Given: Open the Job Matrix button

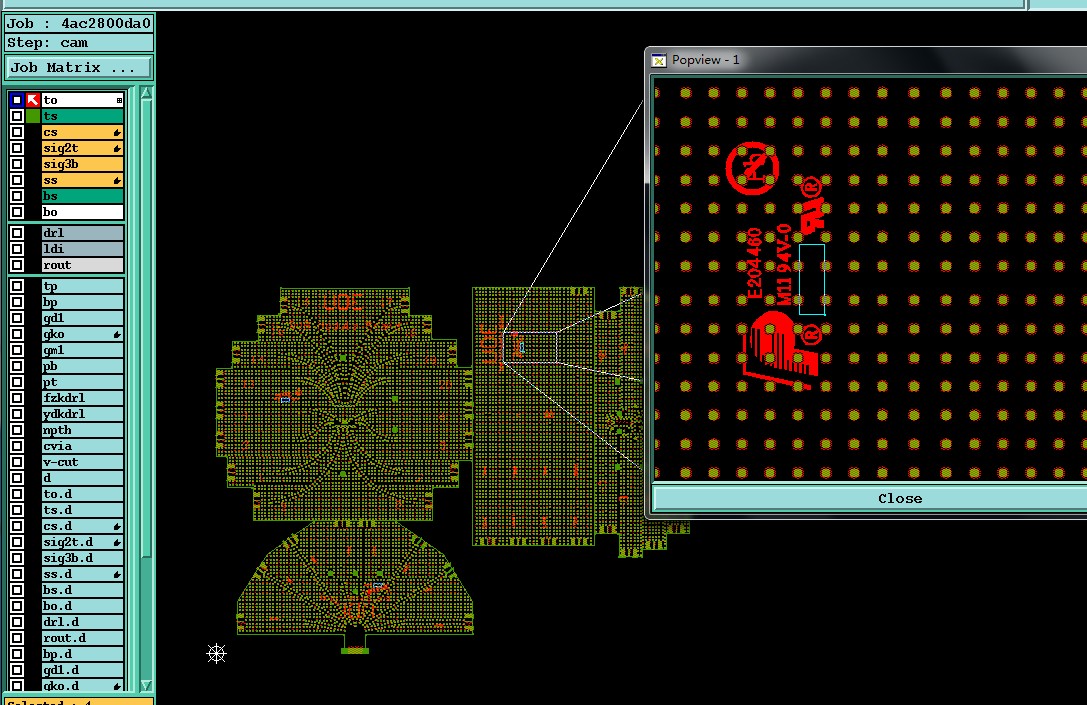Looking at the screenshot, I should 79,67.
